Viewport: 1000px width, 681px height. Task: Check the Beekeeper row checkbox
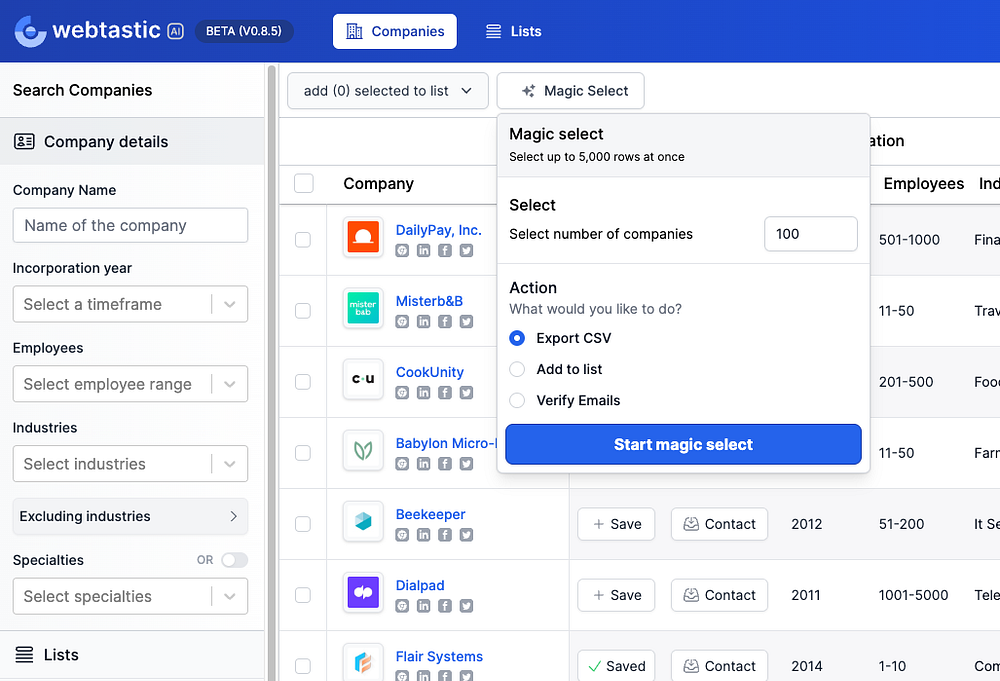303,524
